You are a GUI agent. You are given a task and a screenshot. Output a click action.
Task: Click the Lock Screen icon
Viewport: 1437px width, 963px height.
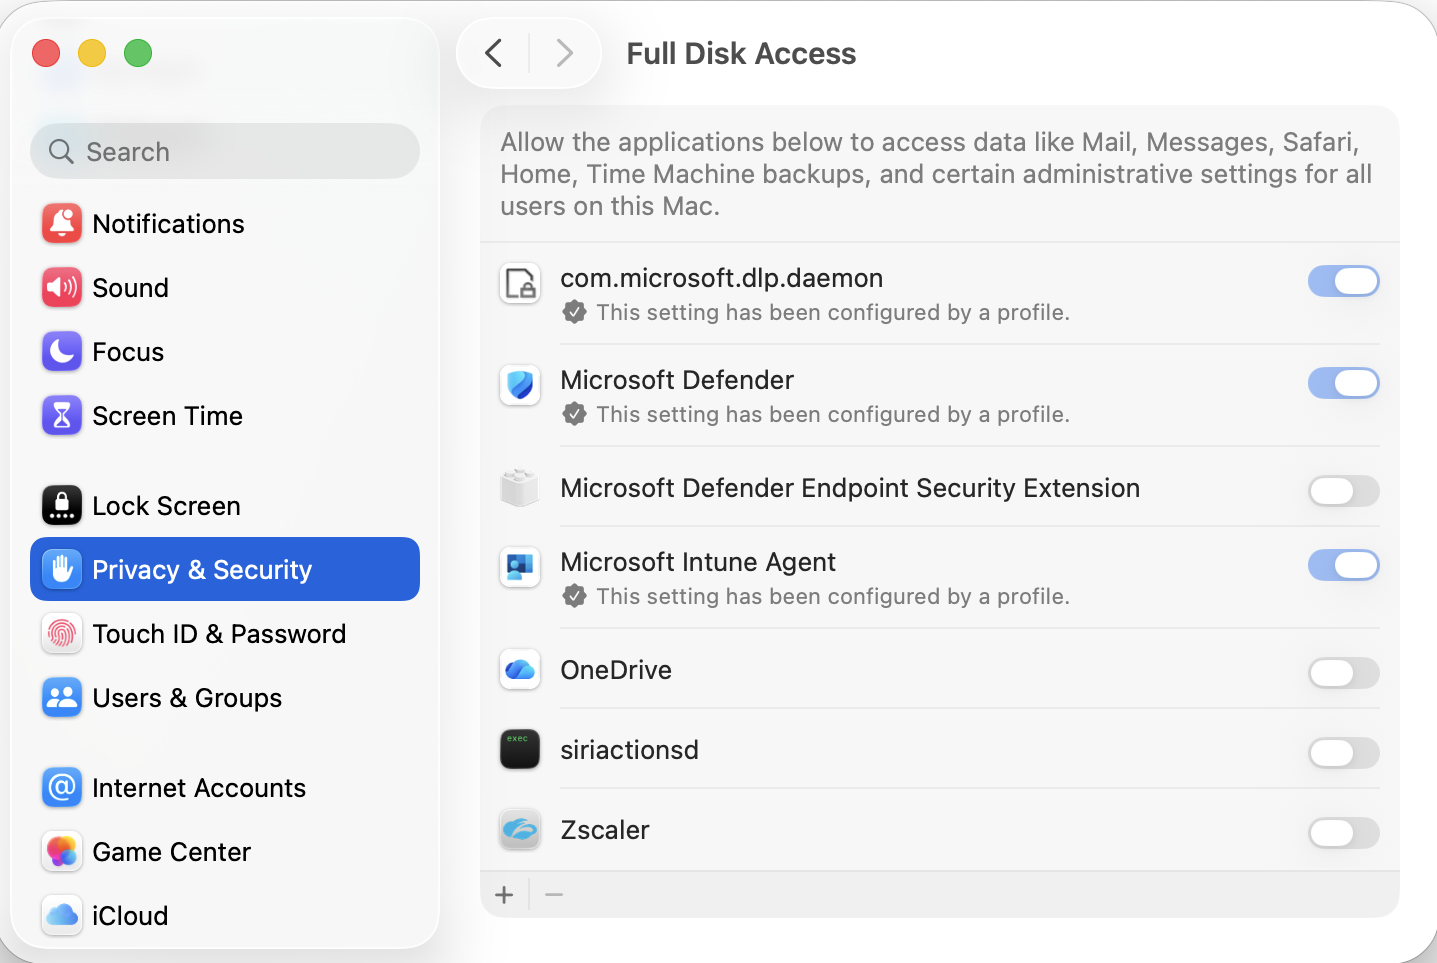point(62,506)
